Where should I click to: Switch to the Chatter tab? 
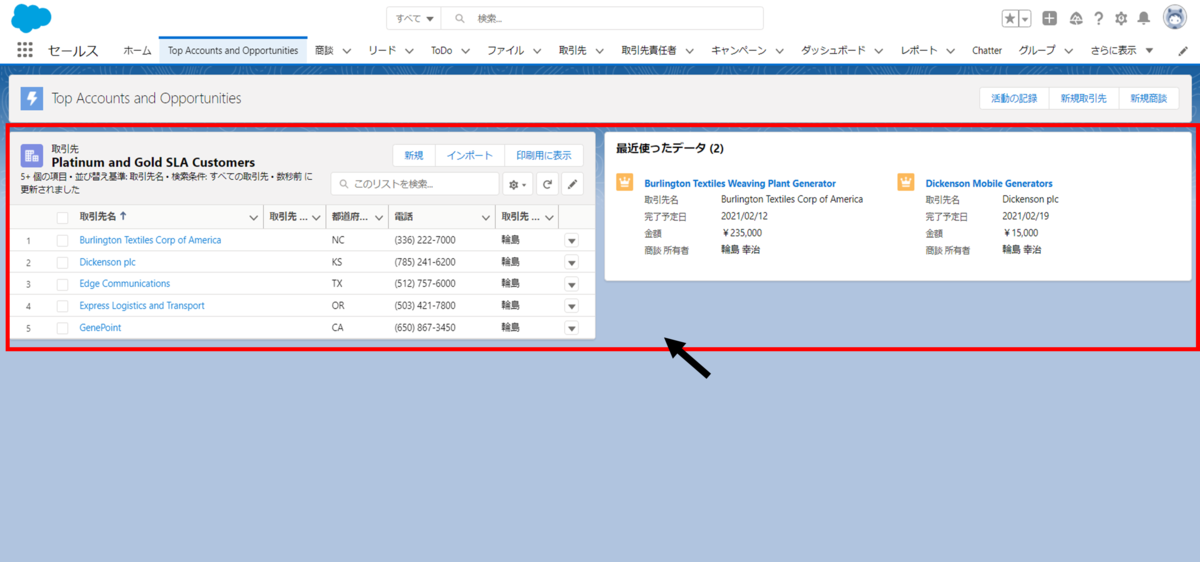[987, 50]
